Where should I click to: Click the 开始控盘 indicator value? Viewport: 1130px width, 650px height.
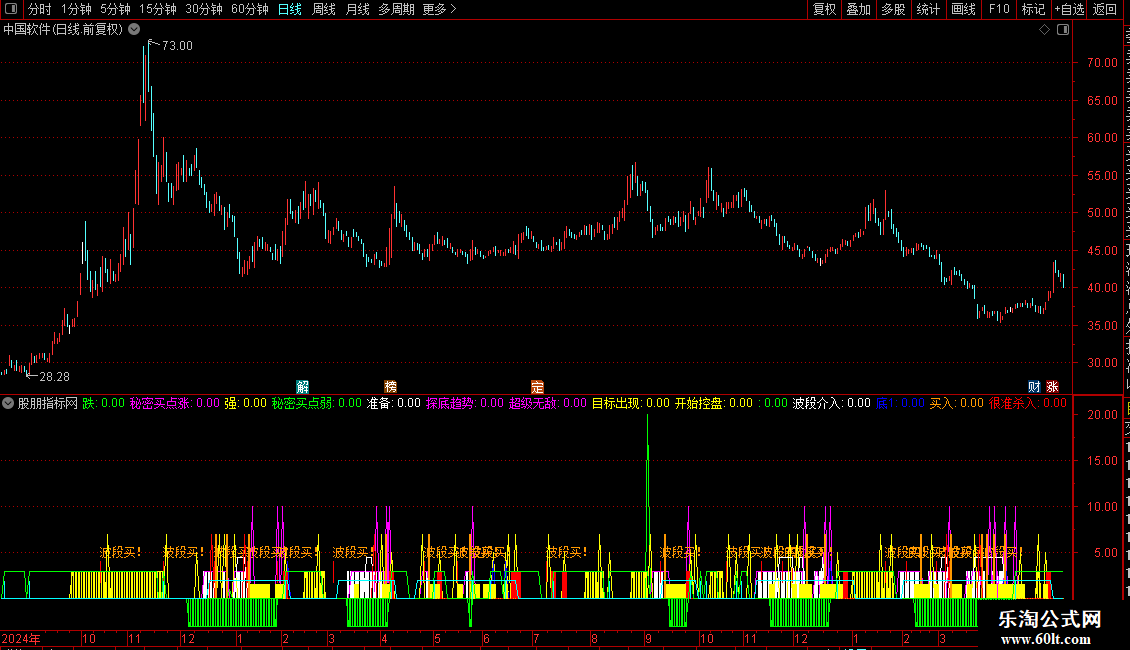713,404
